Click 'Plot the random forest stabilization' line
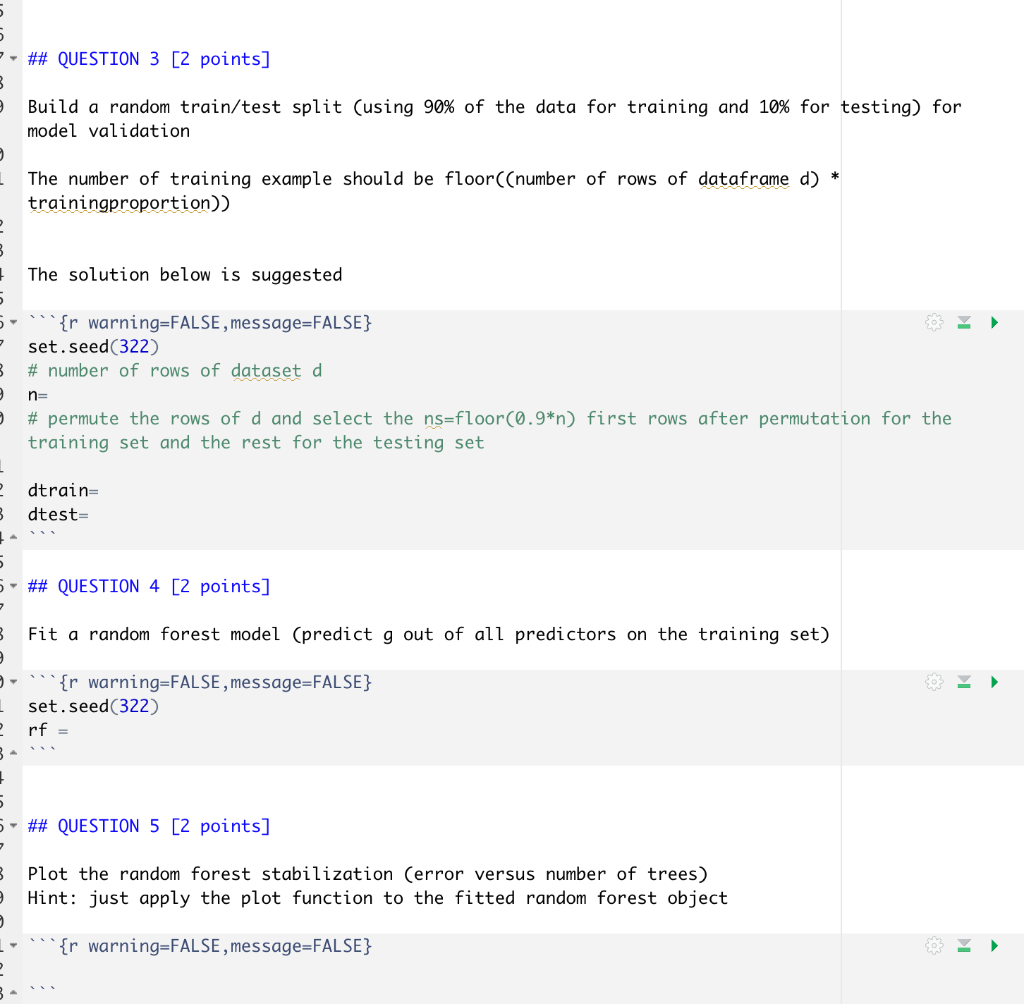 pyautogui.click(x=368, y=874)
